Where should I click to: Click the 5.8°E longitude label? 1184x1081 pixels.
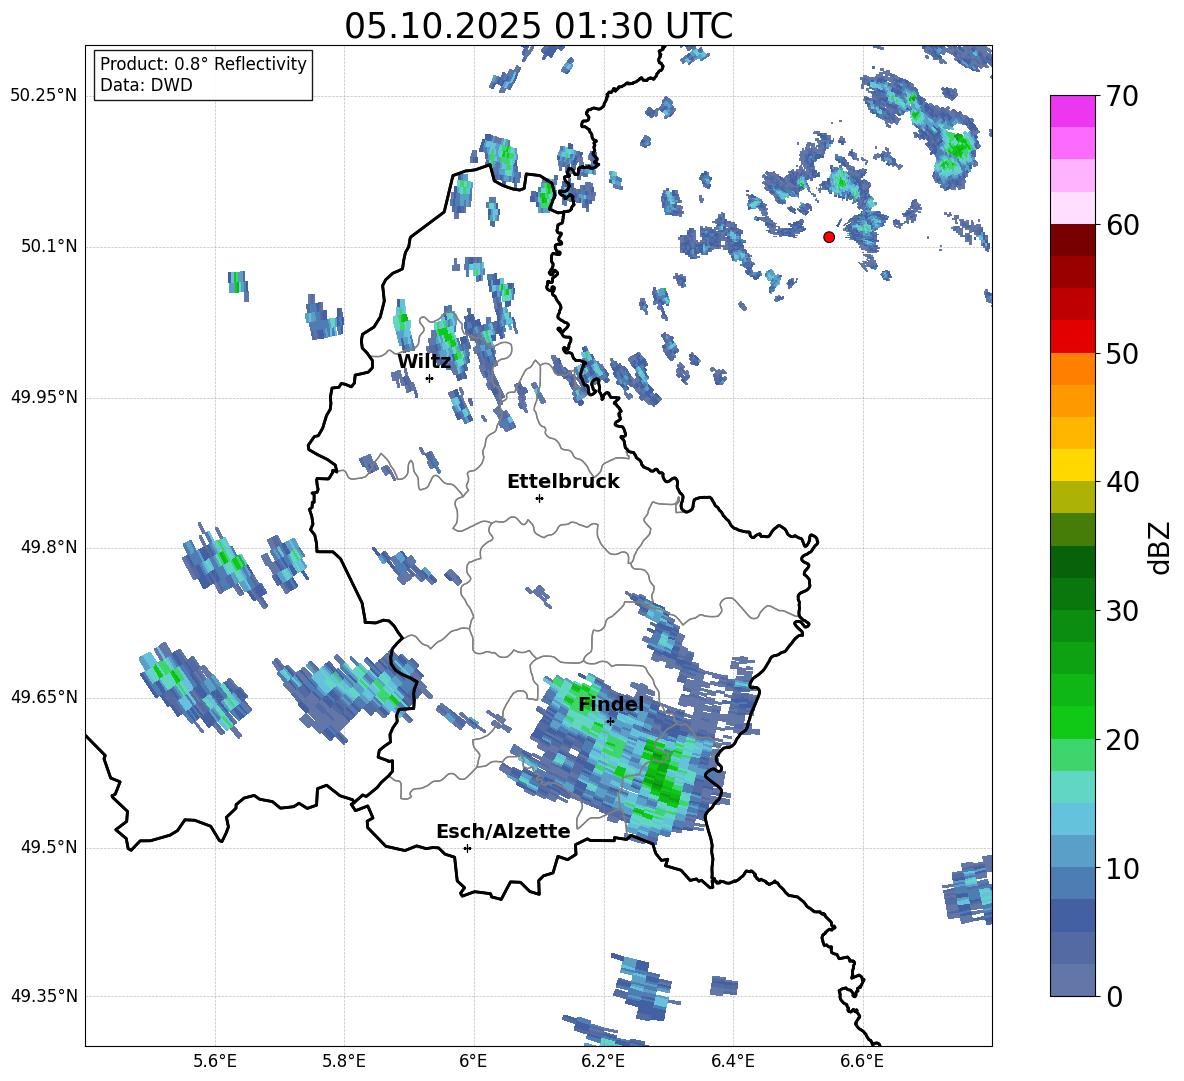pos(344,1062)
